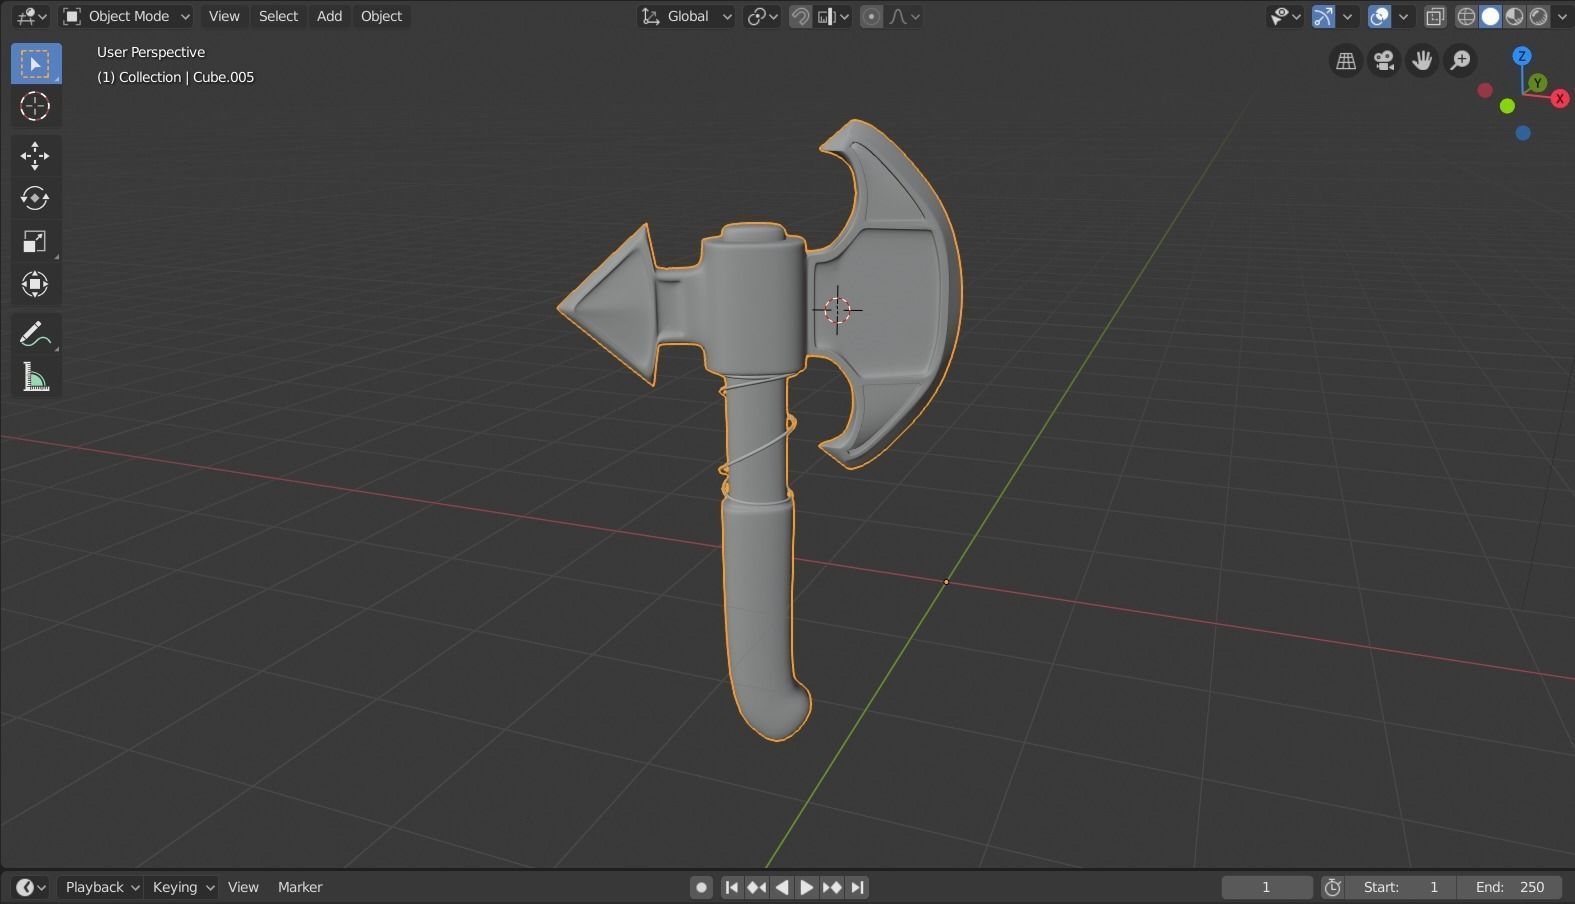The width and height of the screenshot is (1575, 904).
Task: Toggle the preview range clock icon
Action: [1332, 887]
